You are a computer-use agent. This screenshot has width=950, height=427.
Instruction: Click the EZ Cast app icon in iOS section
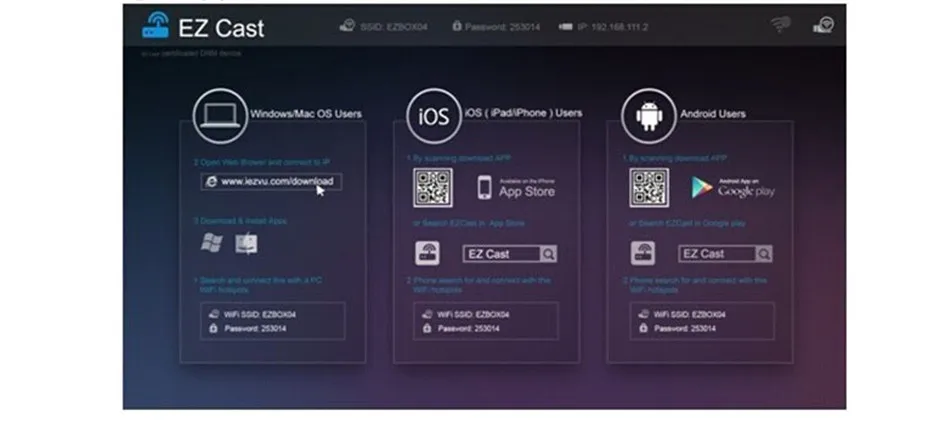pos(428,253)
